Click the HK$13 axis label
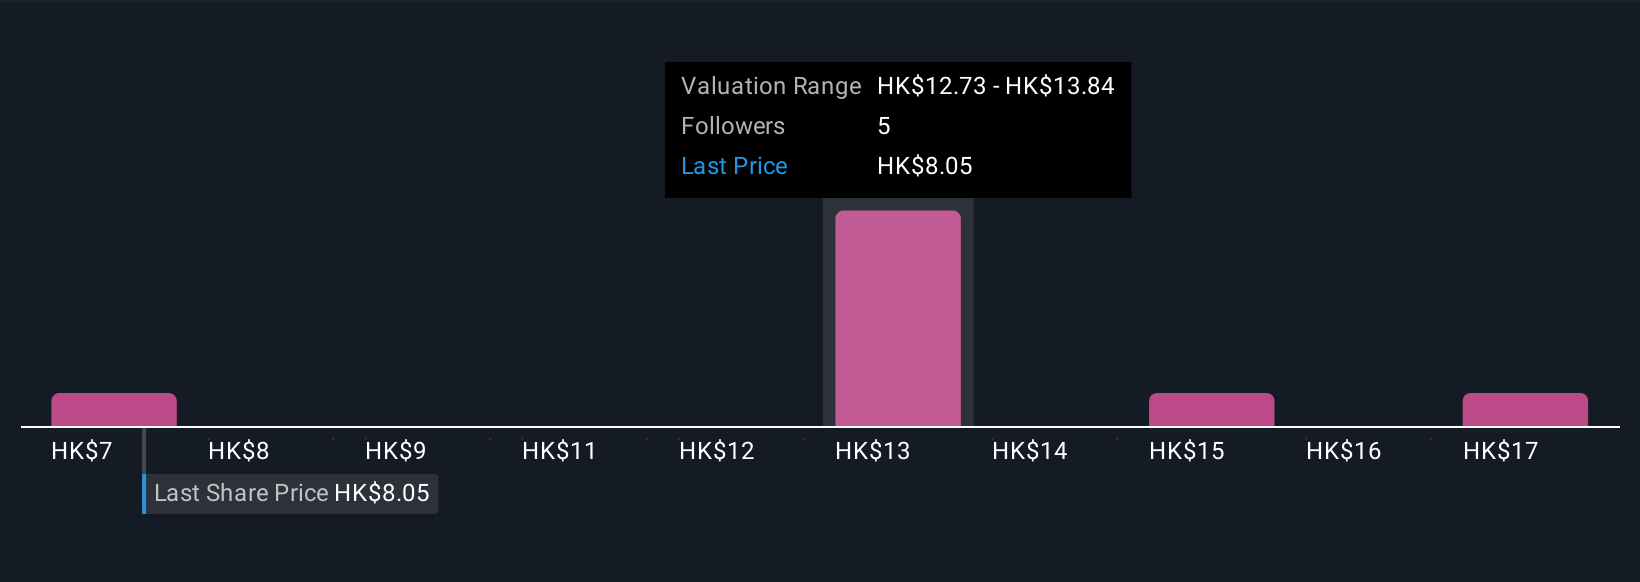The height and width of the screenshot is (582, 1640). [873, 451]
